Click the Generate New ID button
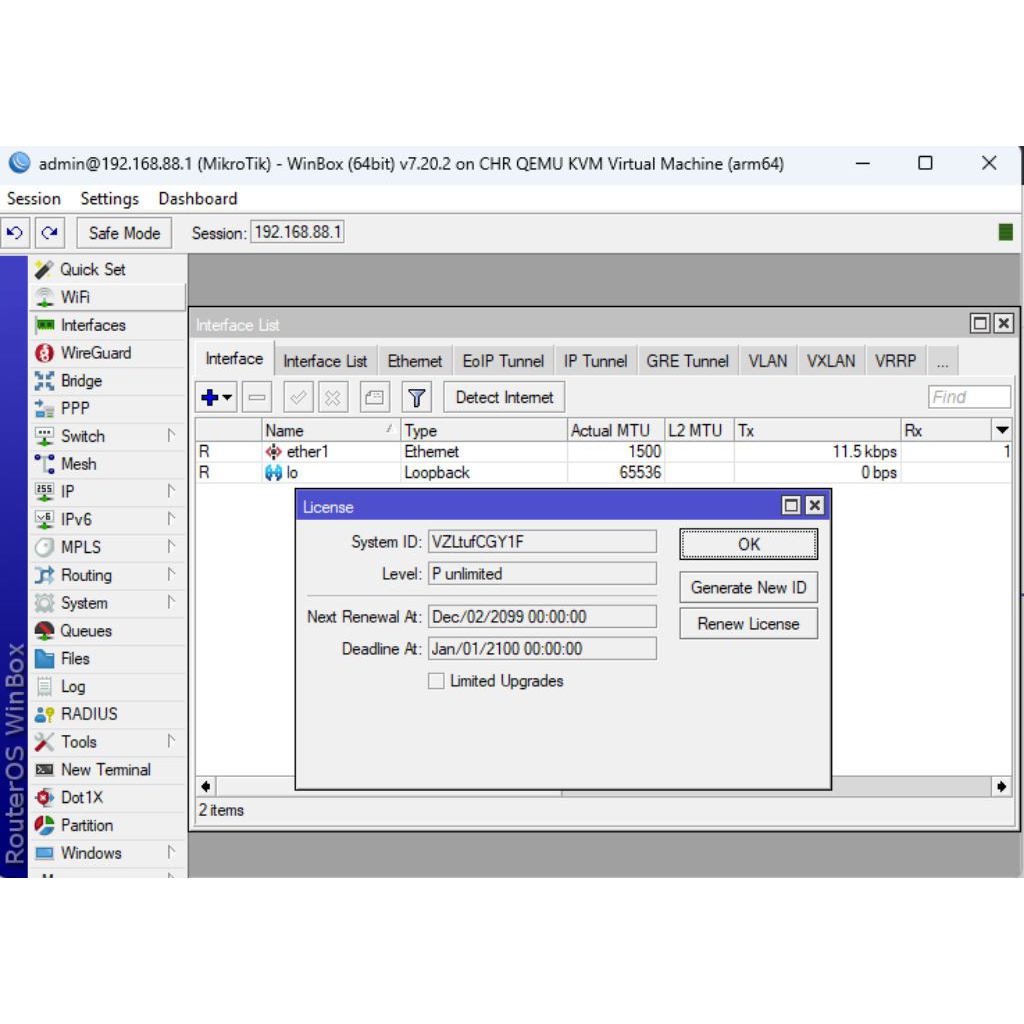 (x=748, y=587)
